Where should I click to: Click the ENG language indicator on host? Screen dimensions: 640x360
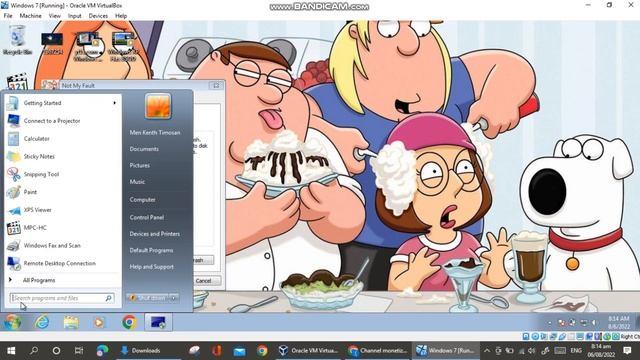[x=576, y=351]
